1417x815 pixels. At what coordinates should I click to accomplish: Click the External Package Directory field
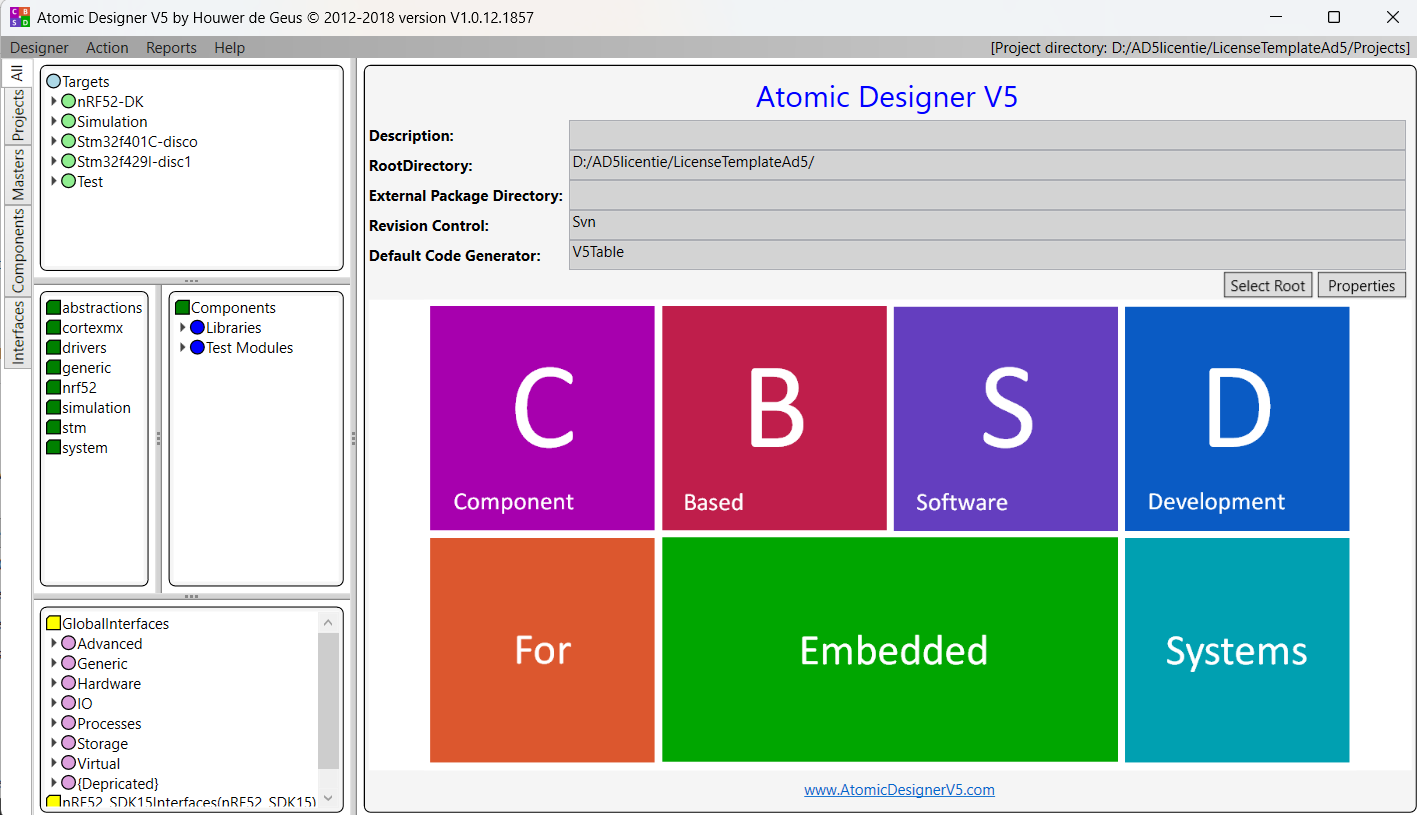(986, 195)
